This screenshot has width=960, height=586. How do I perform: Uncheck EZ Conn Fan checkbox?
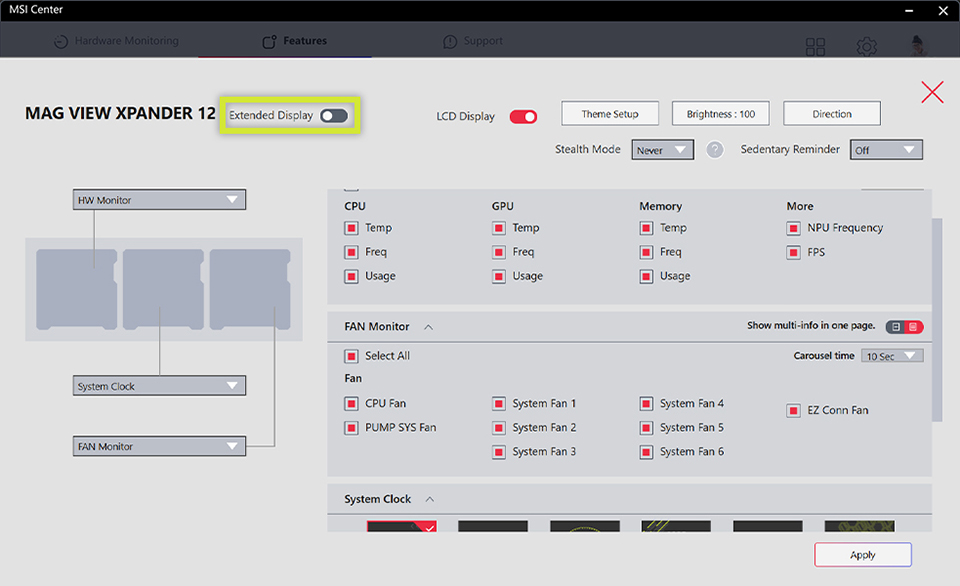click(x=793, y=410)
